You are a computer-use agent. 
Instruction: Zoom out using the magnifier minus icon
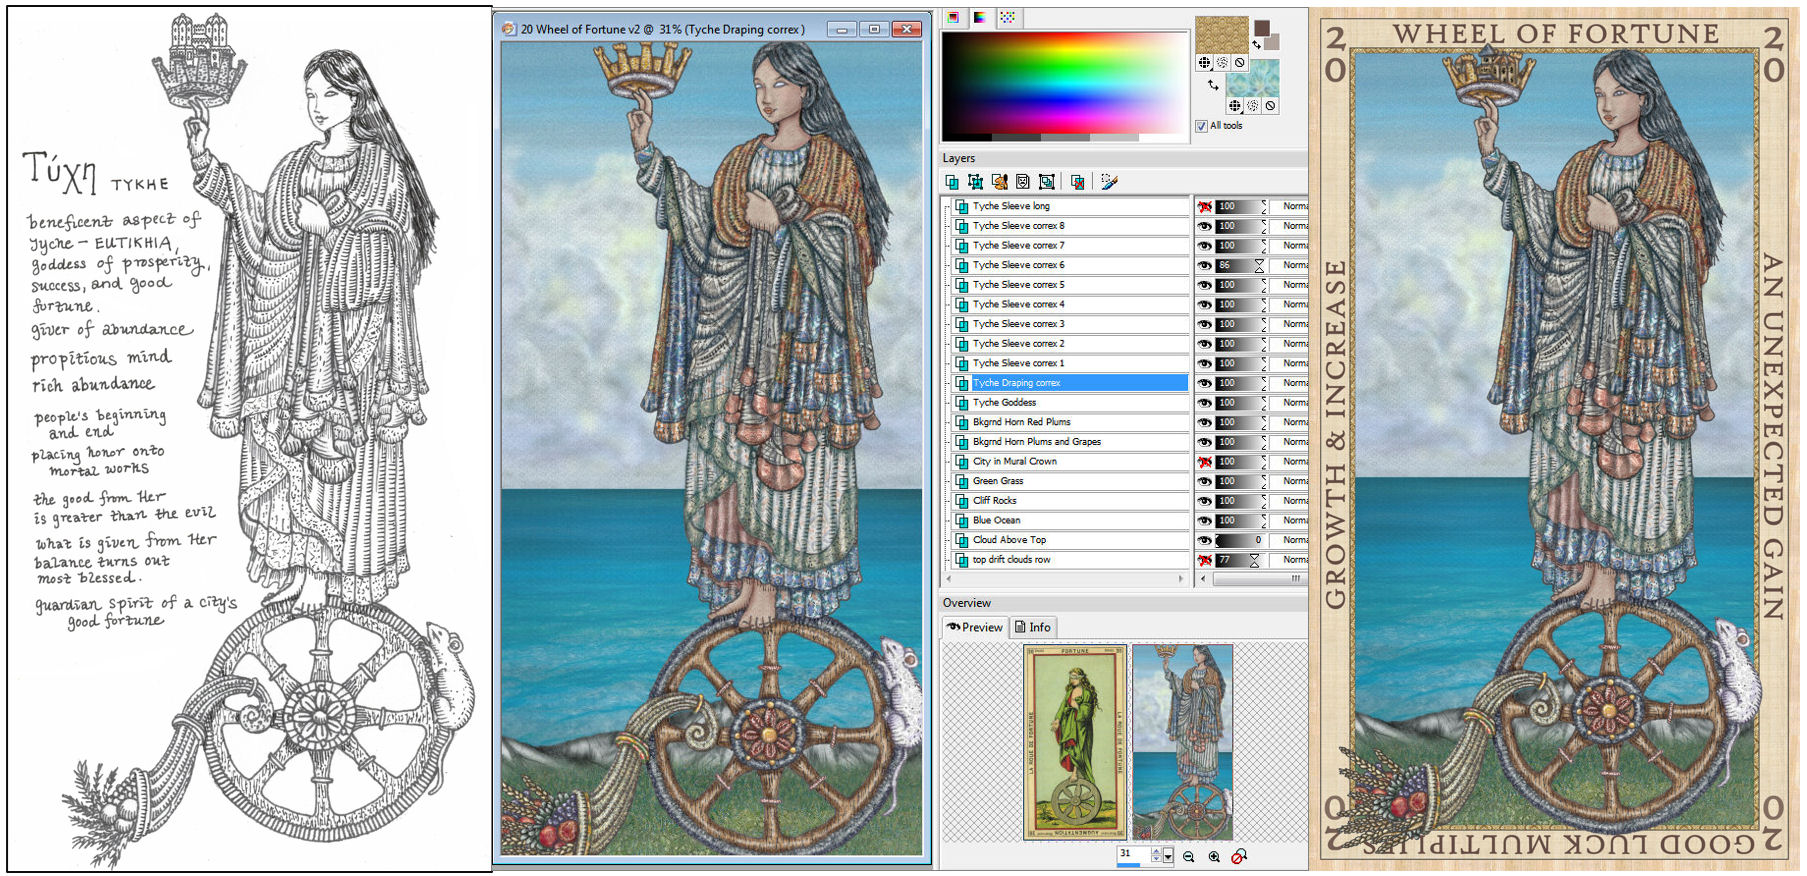[1188, 857]
